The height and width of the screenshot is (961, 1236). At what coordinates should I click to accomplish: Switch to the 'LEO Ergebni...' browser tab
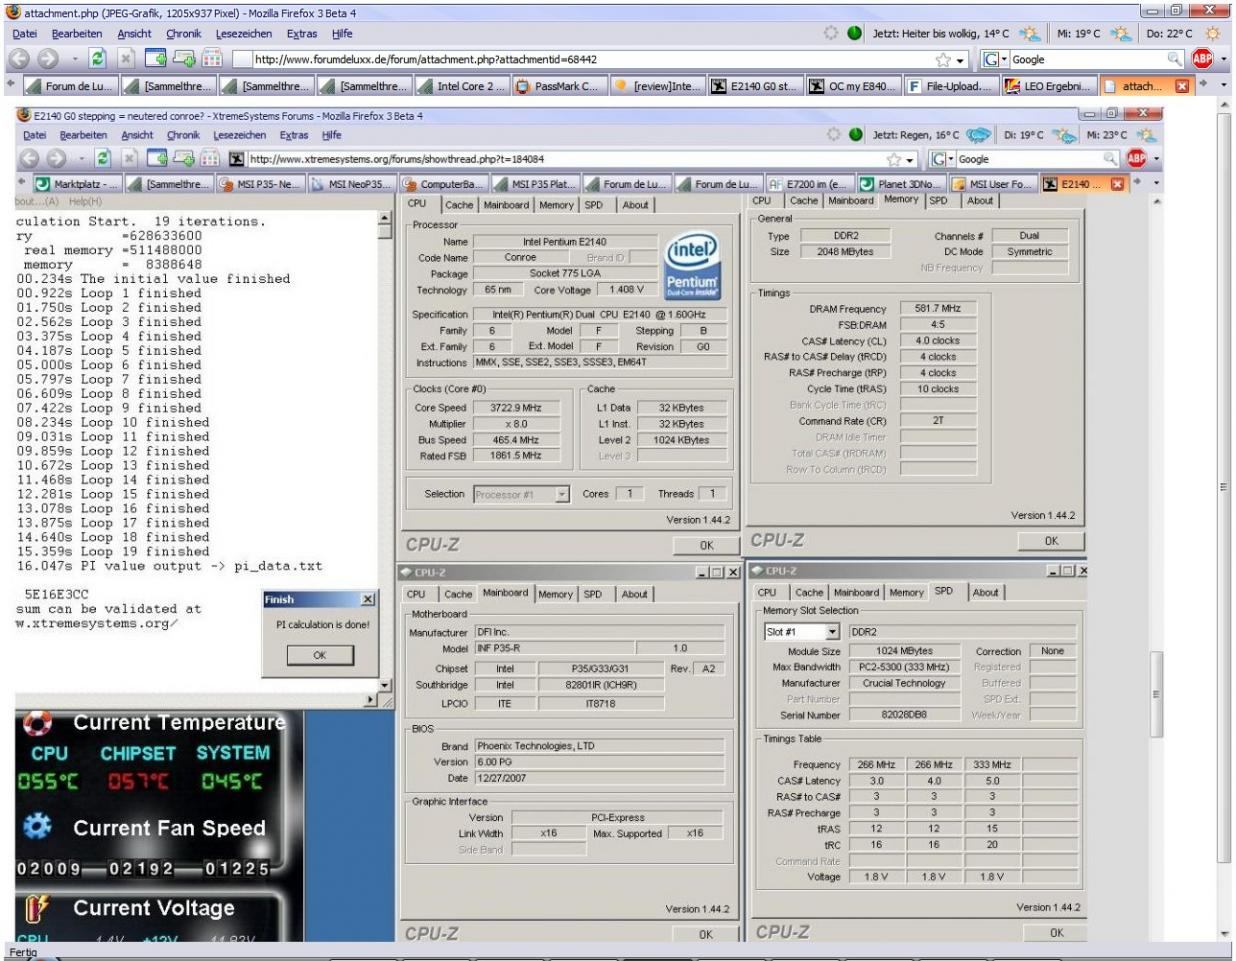click(1048, 86)
